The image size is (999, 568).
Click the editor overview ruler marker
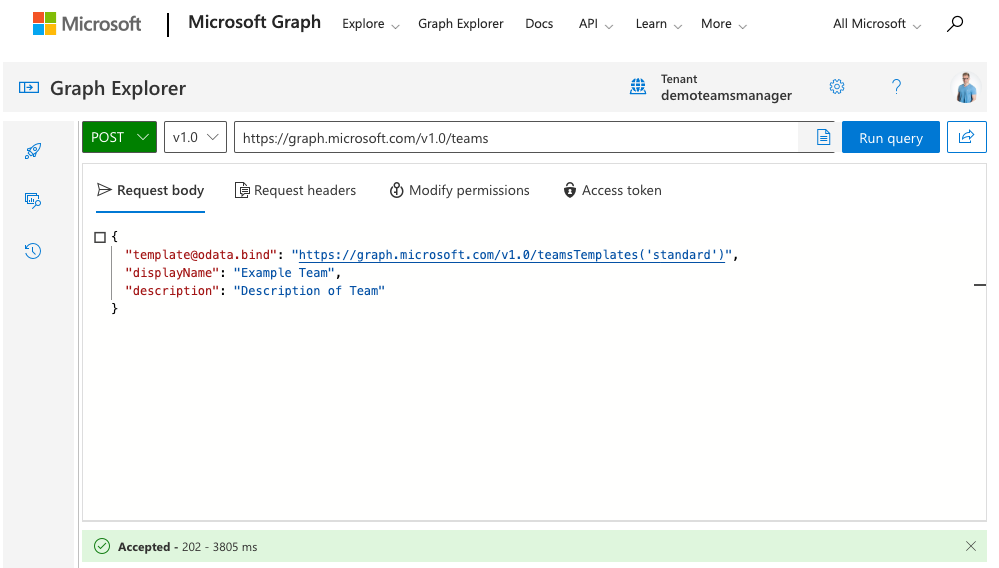click(x=980, y=285)
